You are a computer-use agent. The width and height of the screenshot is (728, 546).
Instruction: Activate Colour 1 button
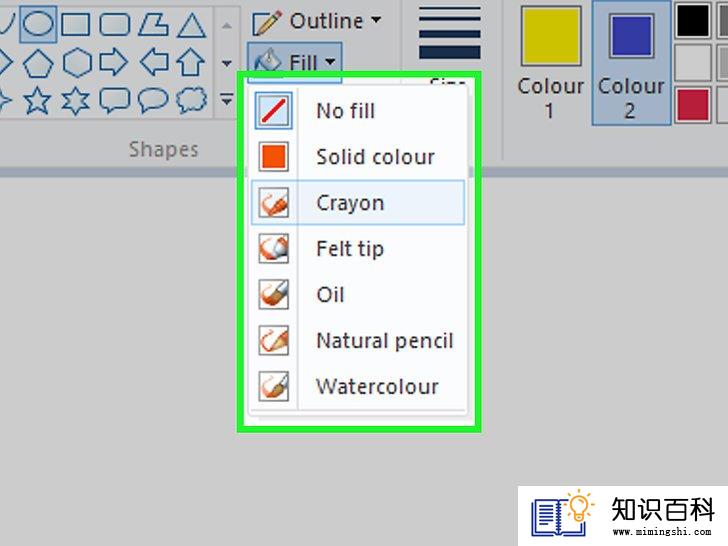coord(550,62)
